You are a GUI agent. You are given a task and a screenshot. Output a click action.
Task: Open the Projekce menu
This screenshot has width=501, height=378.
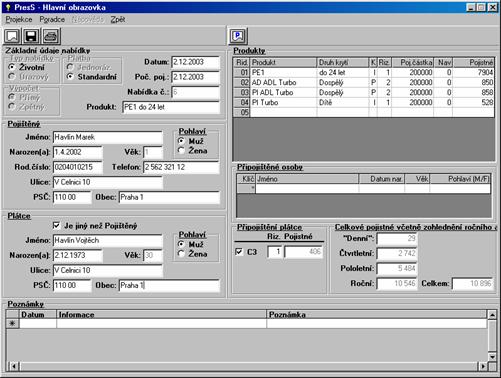tap(19, 19)
